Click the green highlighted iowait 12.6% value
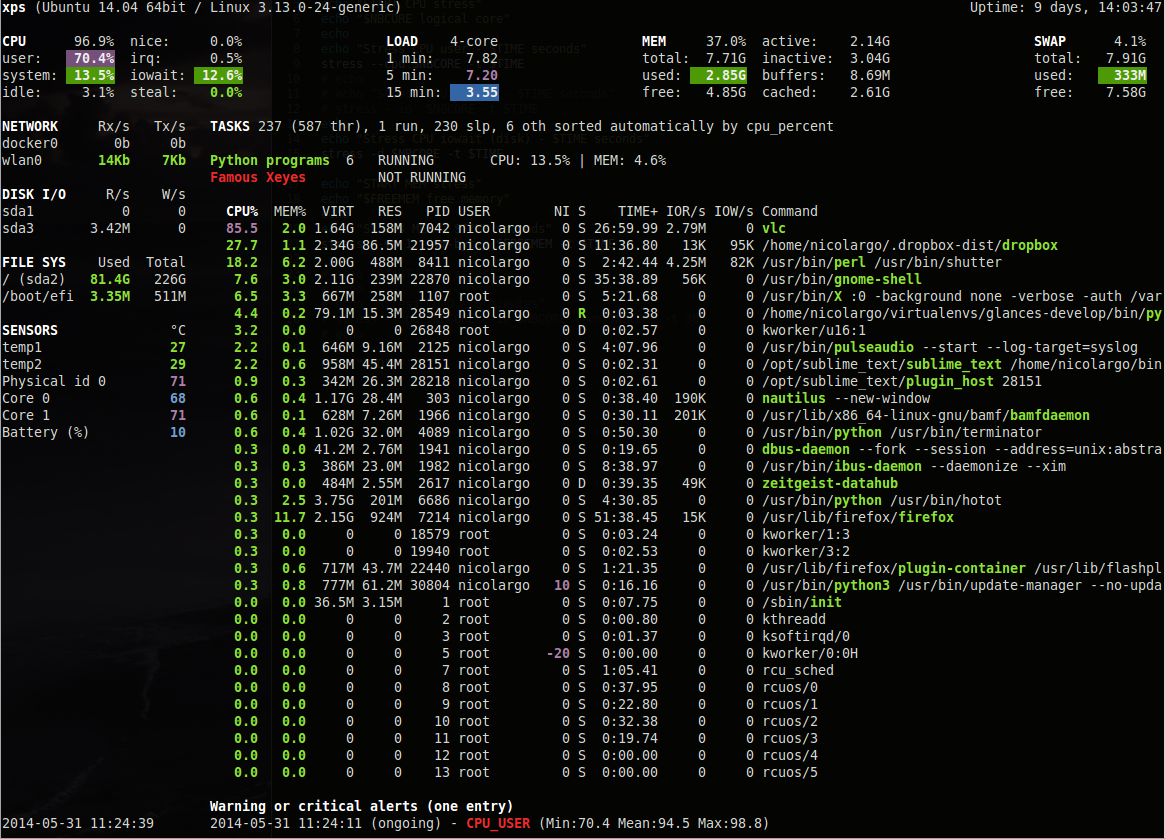 coord(218,75)
